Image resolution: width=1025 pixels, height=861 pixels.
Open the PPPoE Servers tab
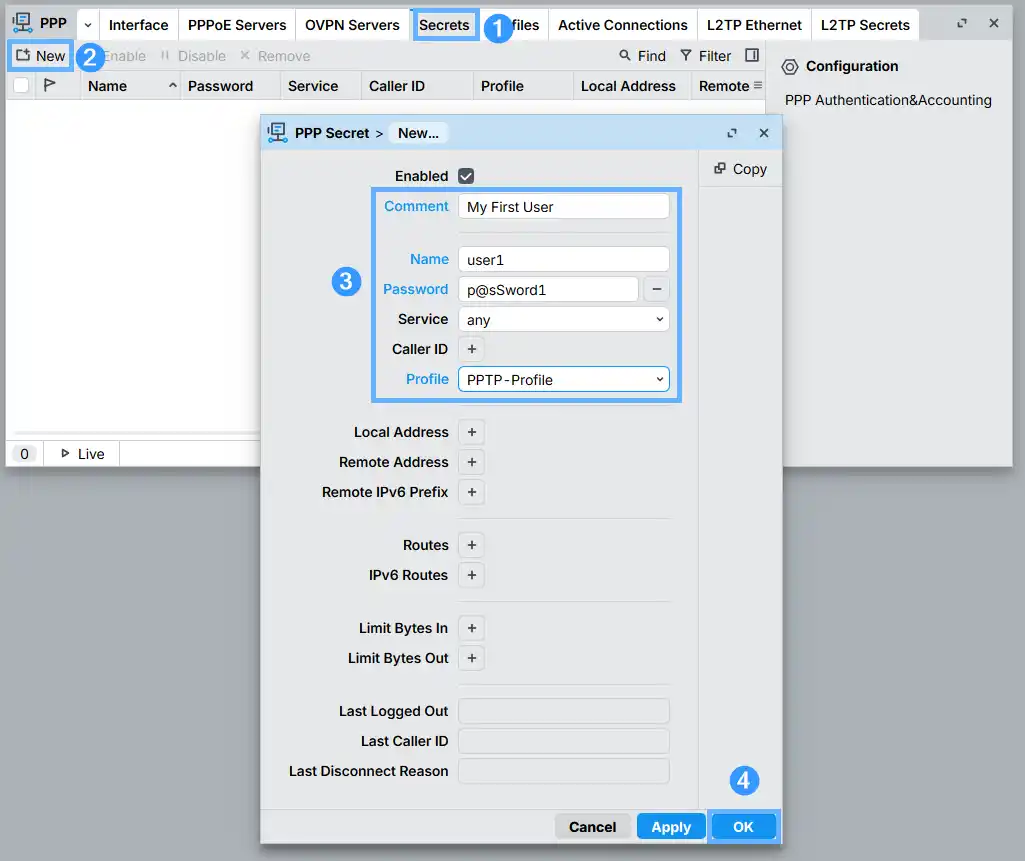tap(237, 25)
